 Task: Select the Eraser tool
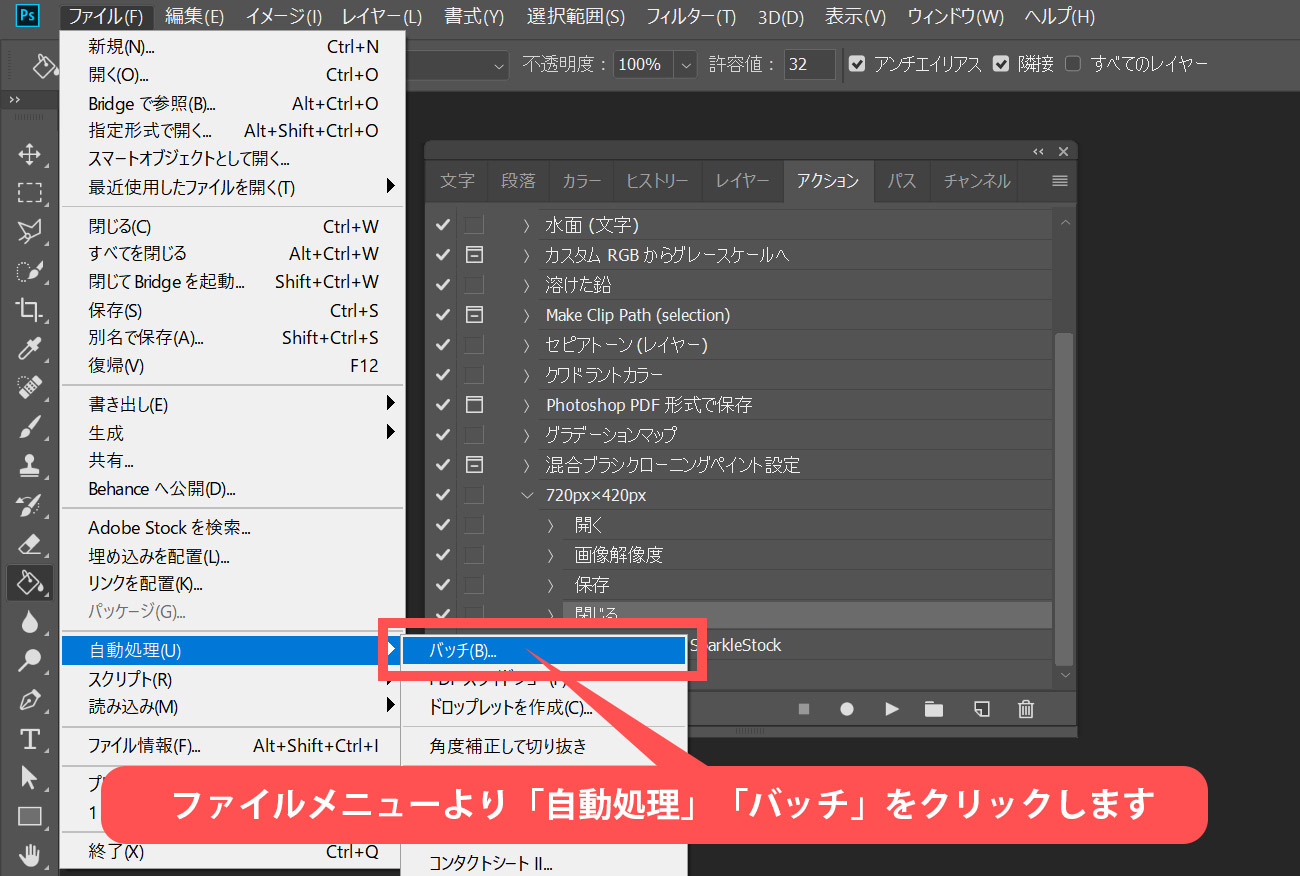tap(30, 544)
